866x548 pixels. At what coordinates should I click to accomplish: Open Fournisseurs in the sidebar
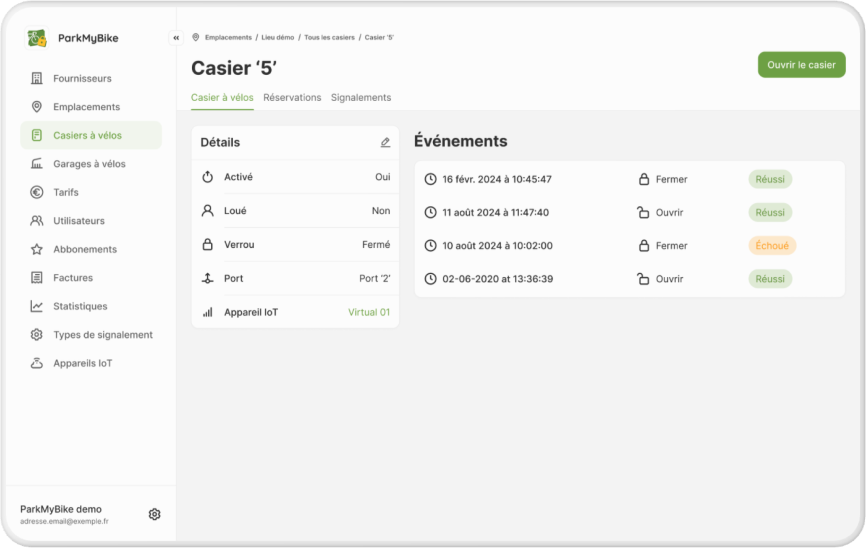82,78
